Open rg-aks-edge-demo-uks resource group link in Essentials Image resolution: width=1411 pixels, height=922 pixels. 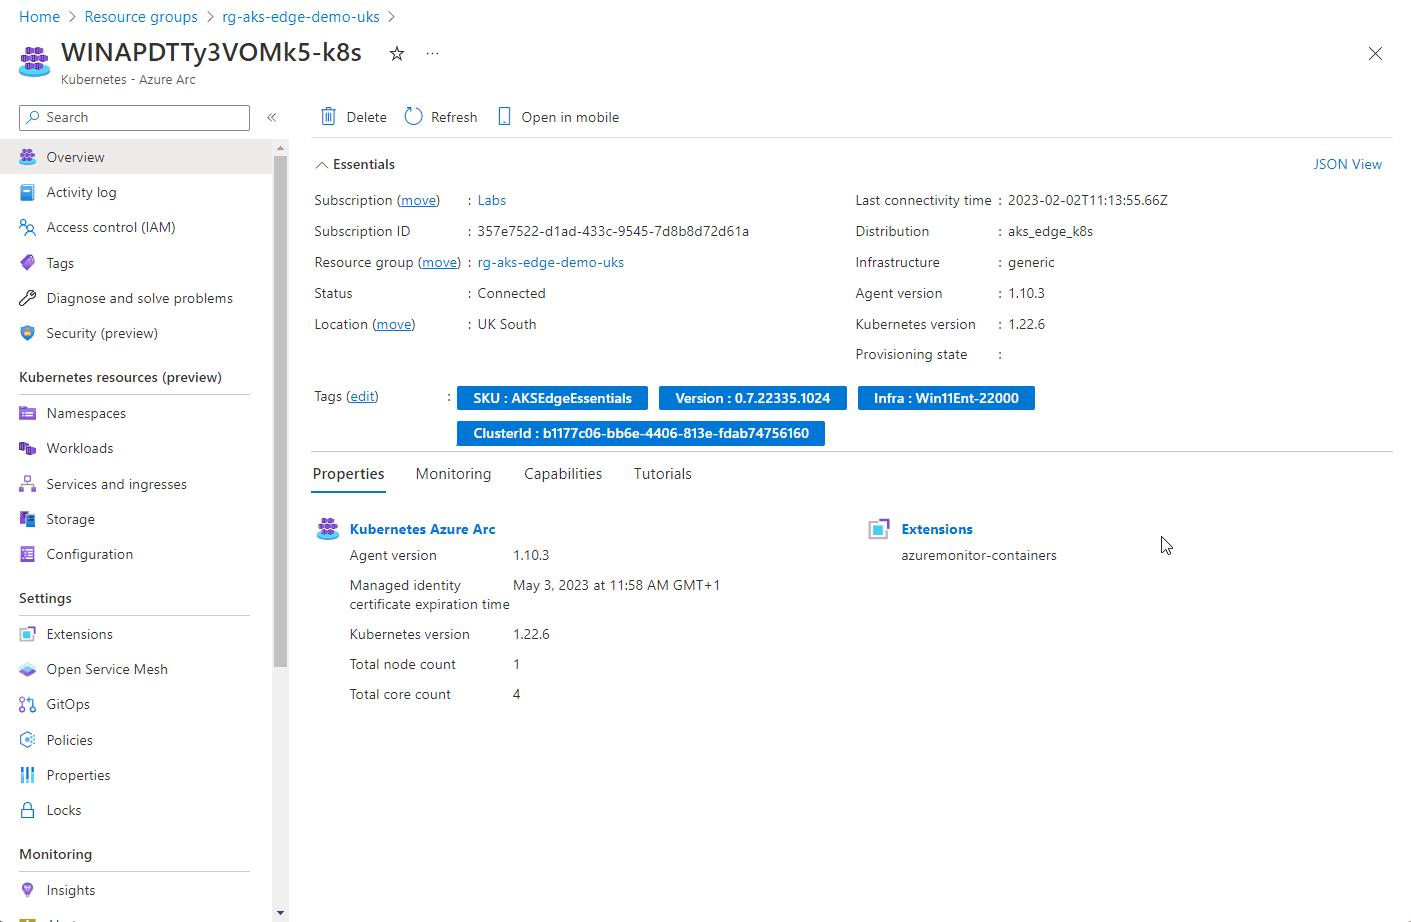(550, 262)
